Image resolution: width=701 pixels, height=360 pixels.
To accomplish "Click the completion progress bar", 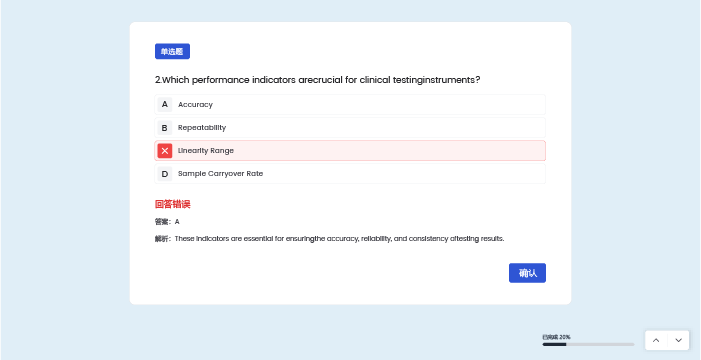I will [x=588, y=344].
